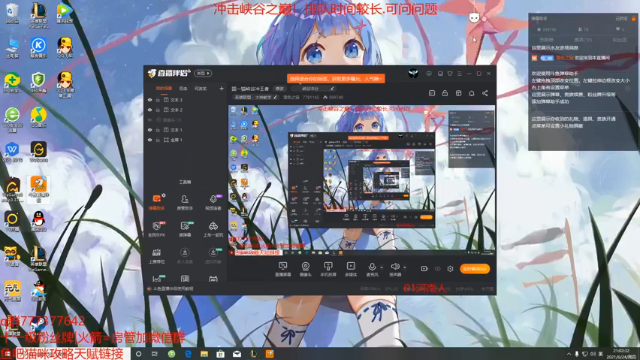Lock the 文本 1 source layer

pos(158,130)
